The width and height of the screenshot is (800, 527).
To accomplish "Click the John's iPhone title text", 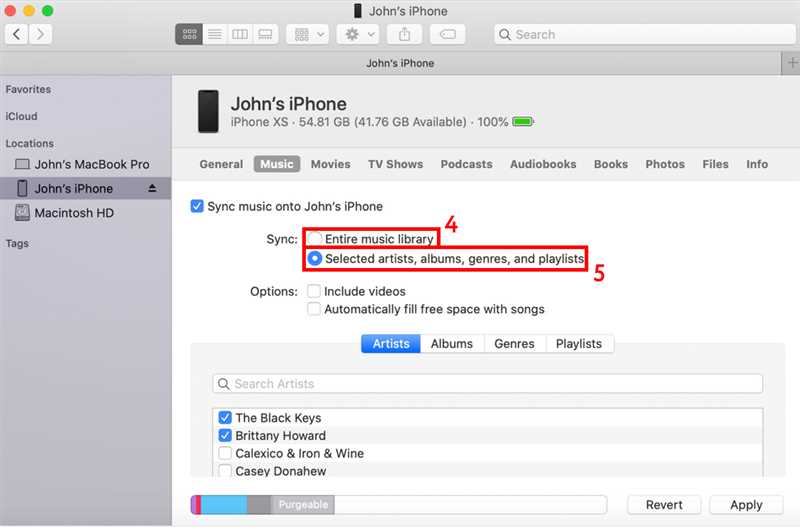I will coord(289,104).
